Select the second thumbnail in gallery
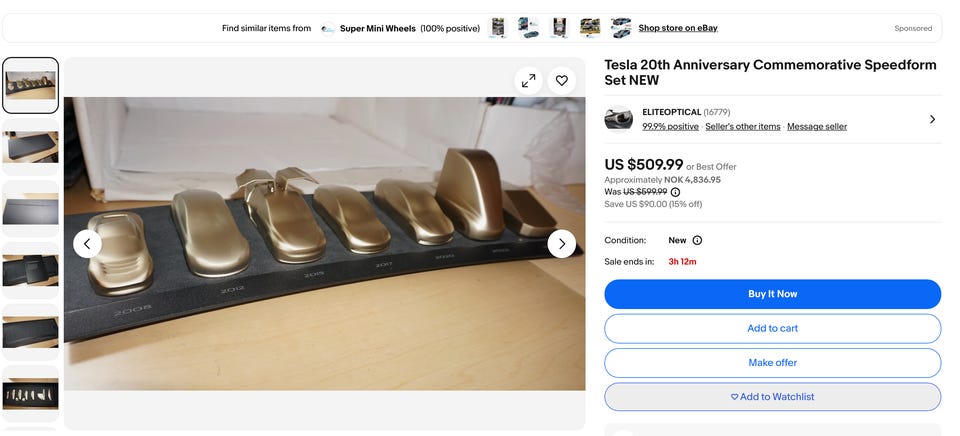 click(x=31, y=147)
